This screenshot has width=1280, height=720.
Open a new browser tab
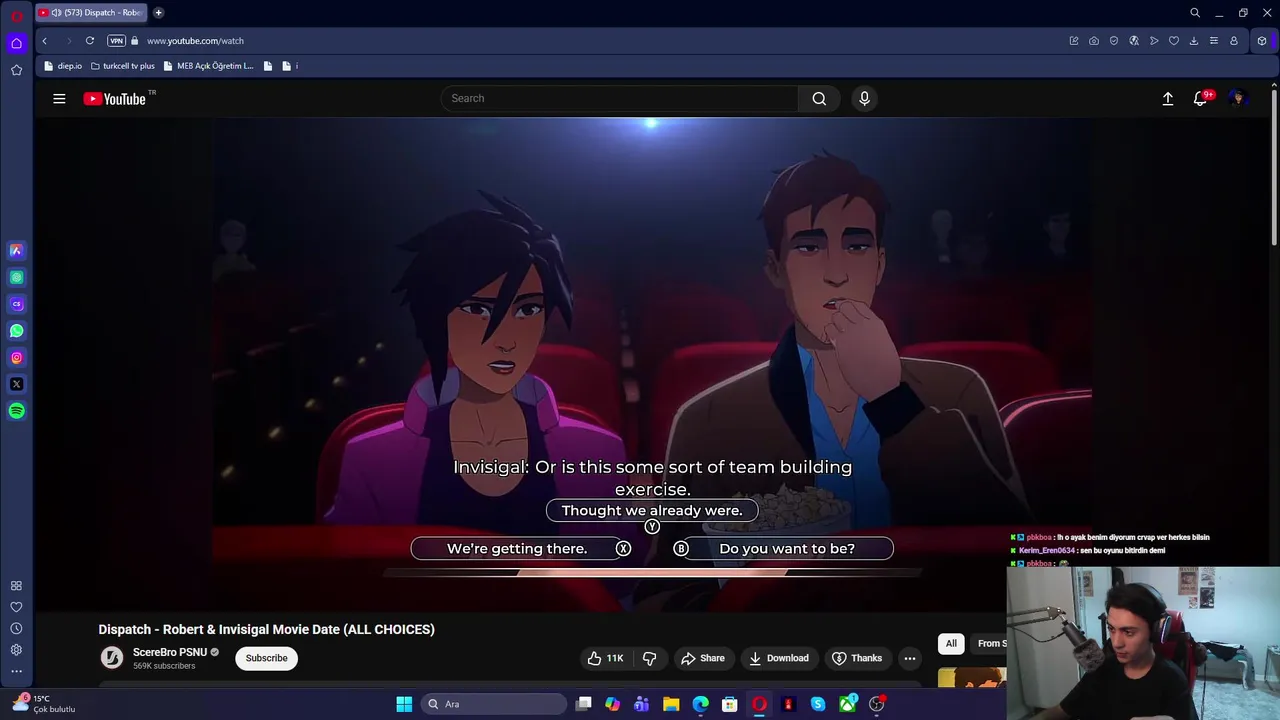tap(158, 13)
